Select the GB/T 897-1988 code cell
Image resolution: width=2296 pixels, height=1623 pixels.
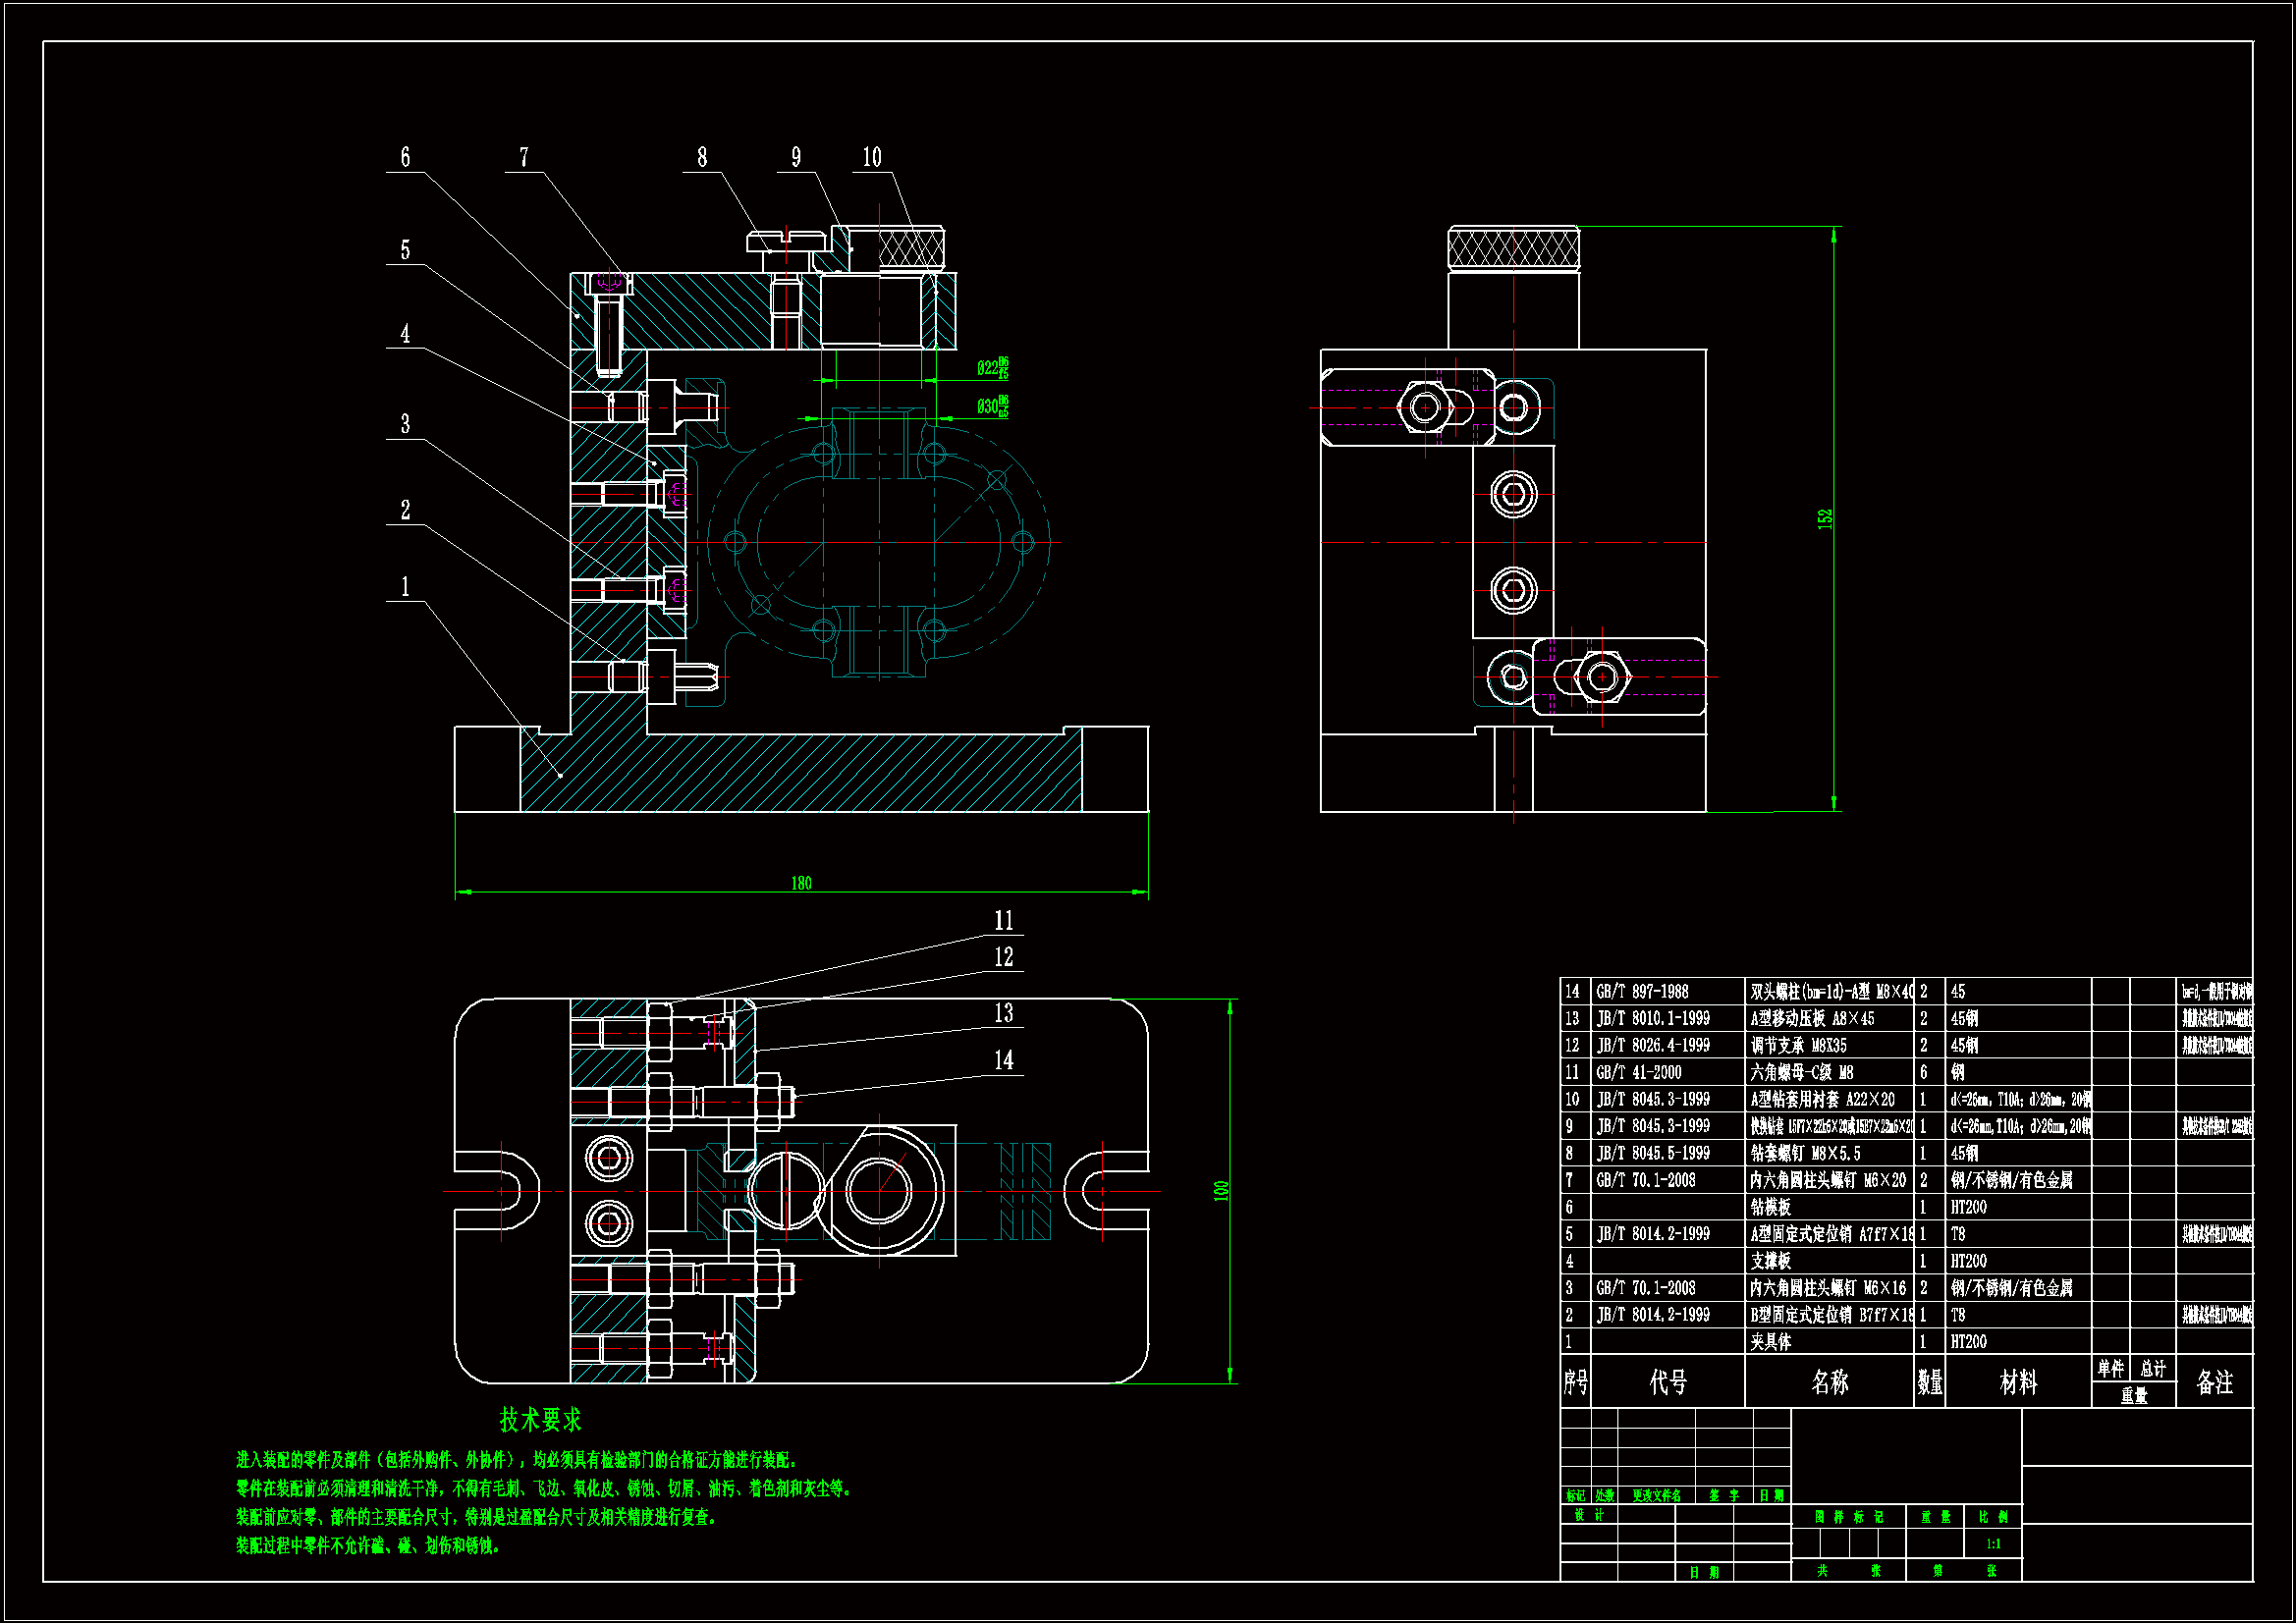[1642, 991]
